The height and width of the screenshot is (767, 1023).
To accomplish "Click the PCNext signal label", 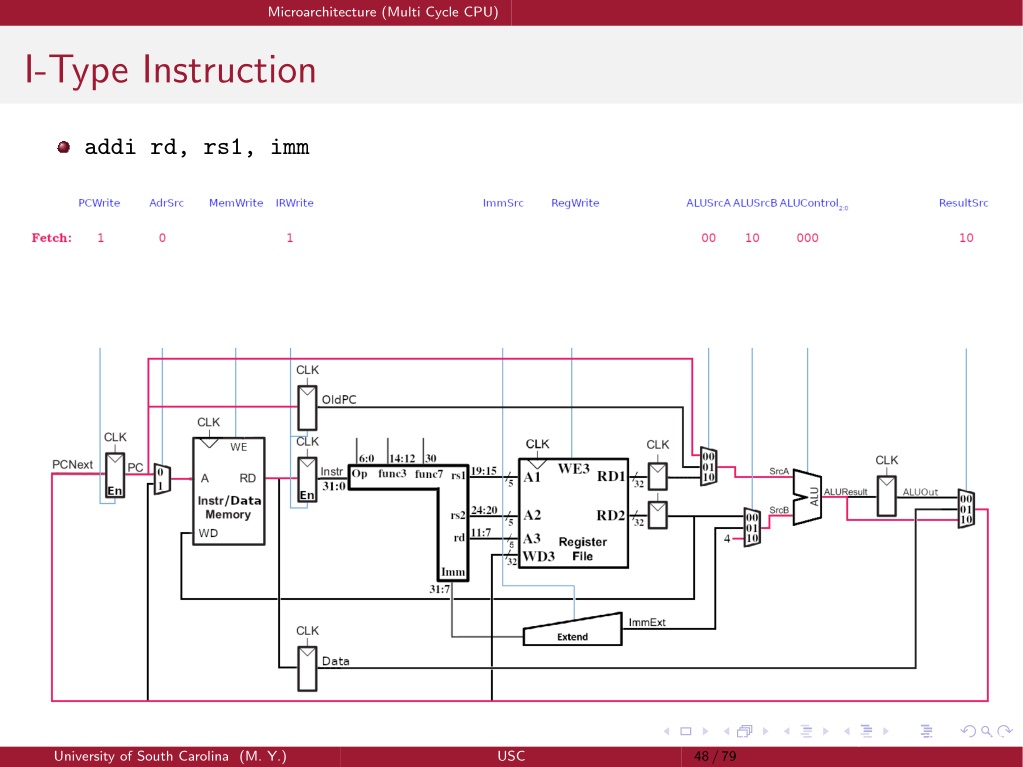I will (72, 464).
